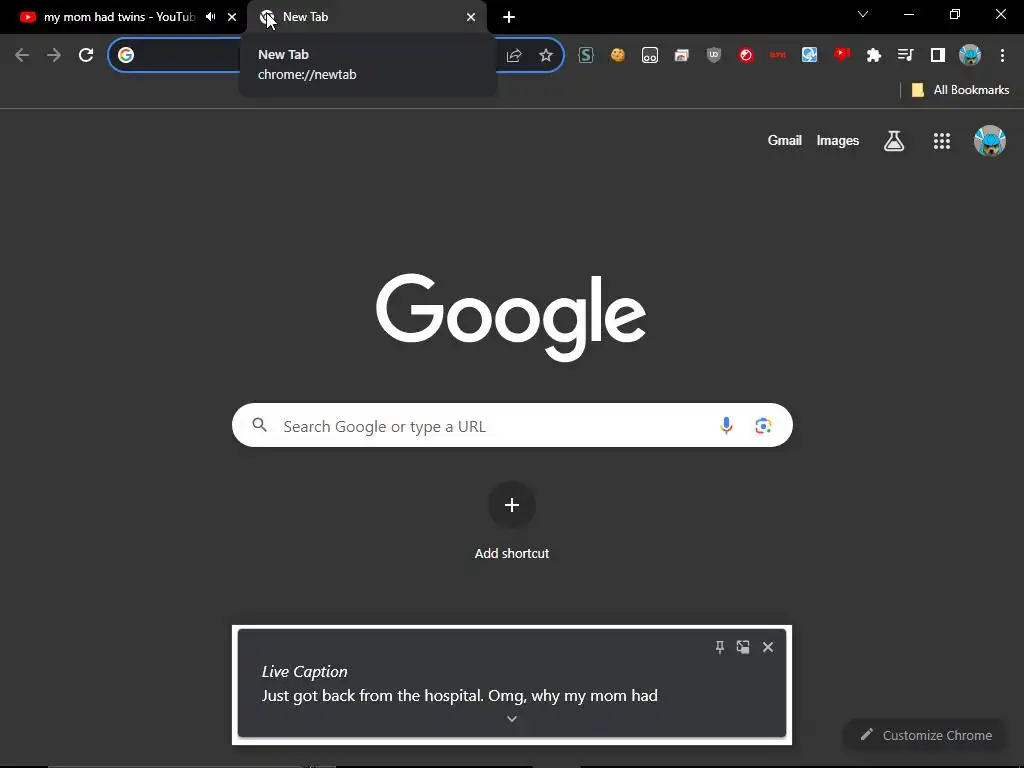Start voice search with microphone
This screenshot has height=768, width=1024.
pos(726,426)
